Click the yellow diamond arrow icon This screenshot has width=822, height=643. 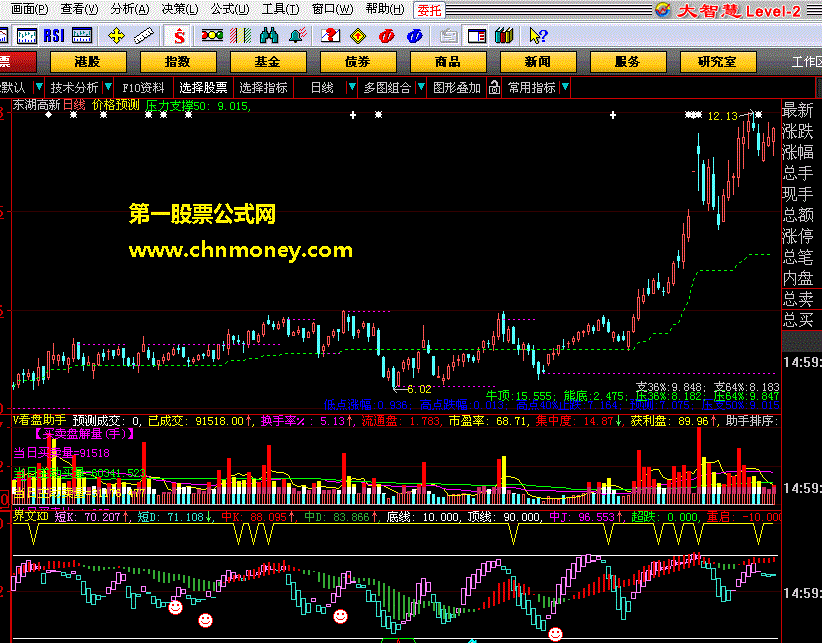pyautogui.click(x=358, y=36)
